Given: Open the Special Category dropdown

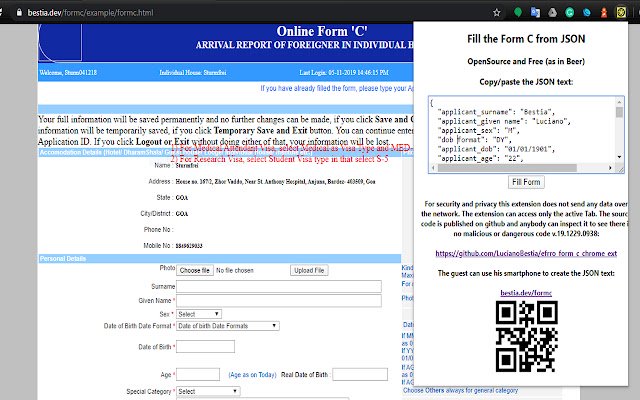Looking at the screenshot, I should pos(208,391).
